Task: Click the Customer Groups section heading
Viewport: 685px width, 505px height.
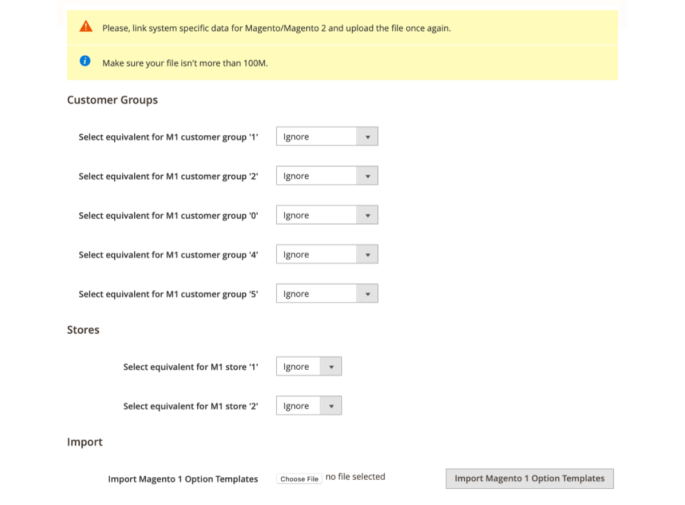Action: point(112,100)
